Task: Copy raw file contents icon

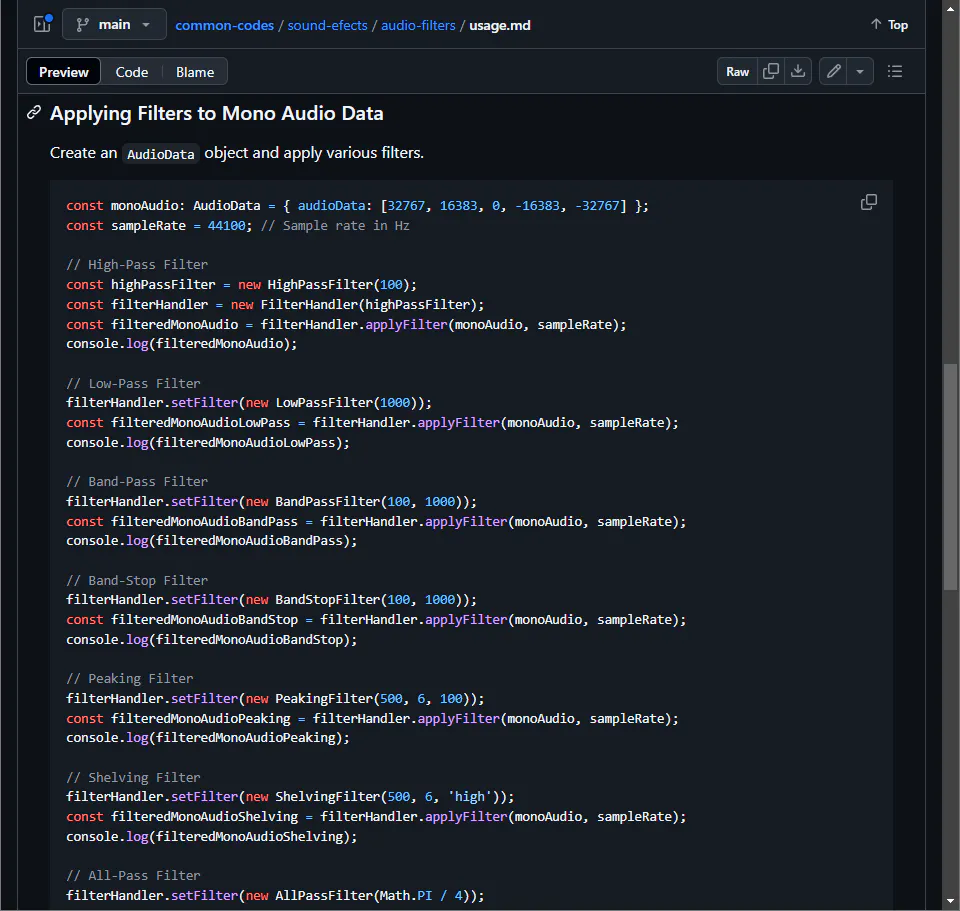Action: click(771, 72)
